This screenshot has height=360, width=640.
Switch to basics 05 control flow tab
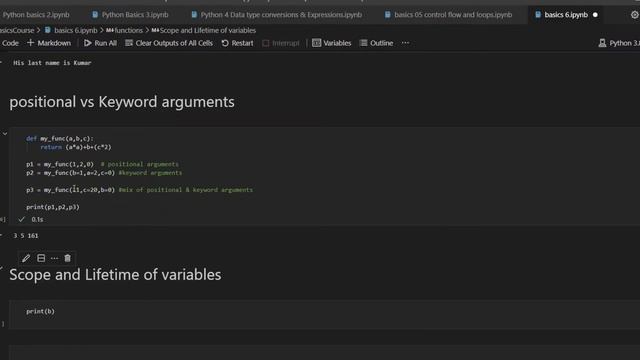pos(449,15)
